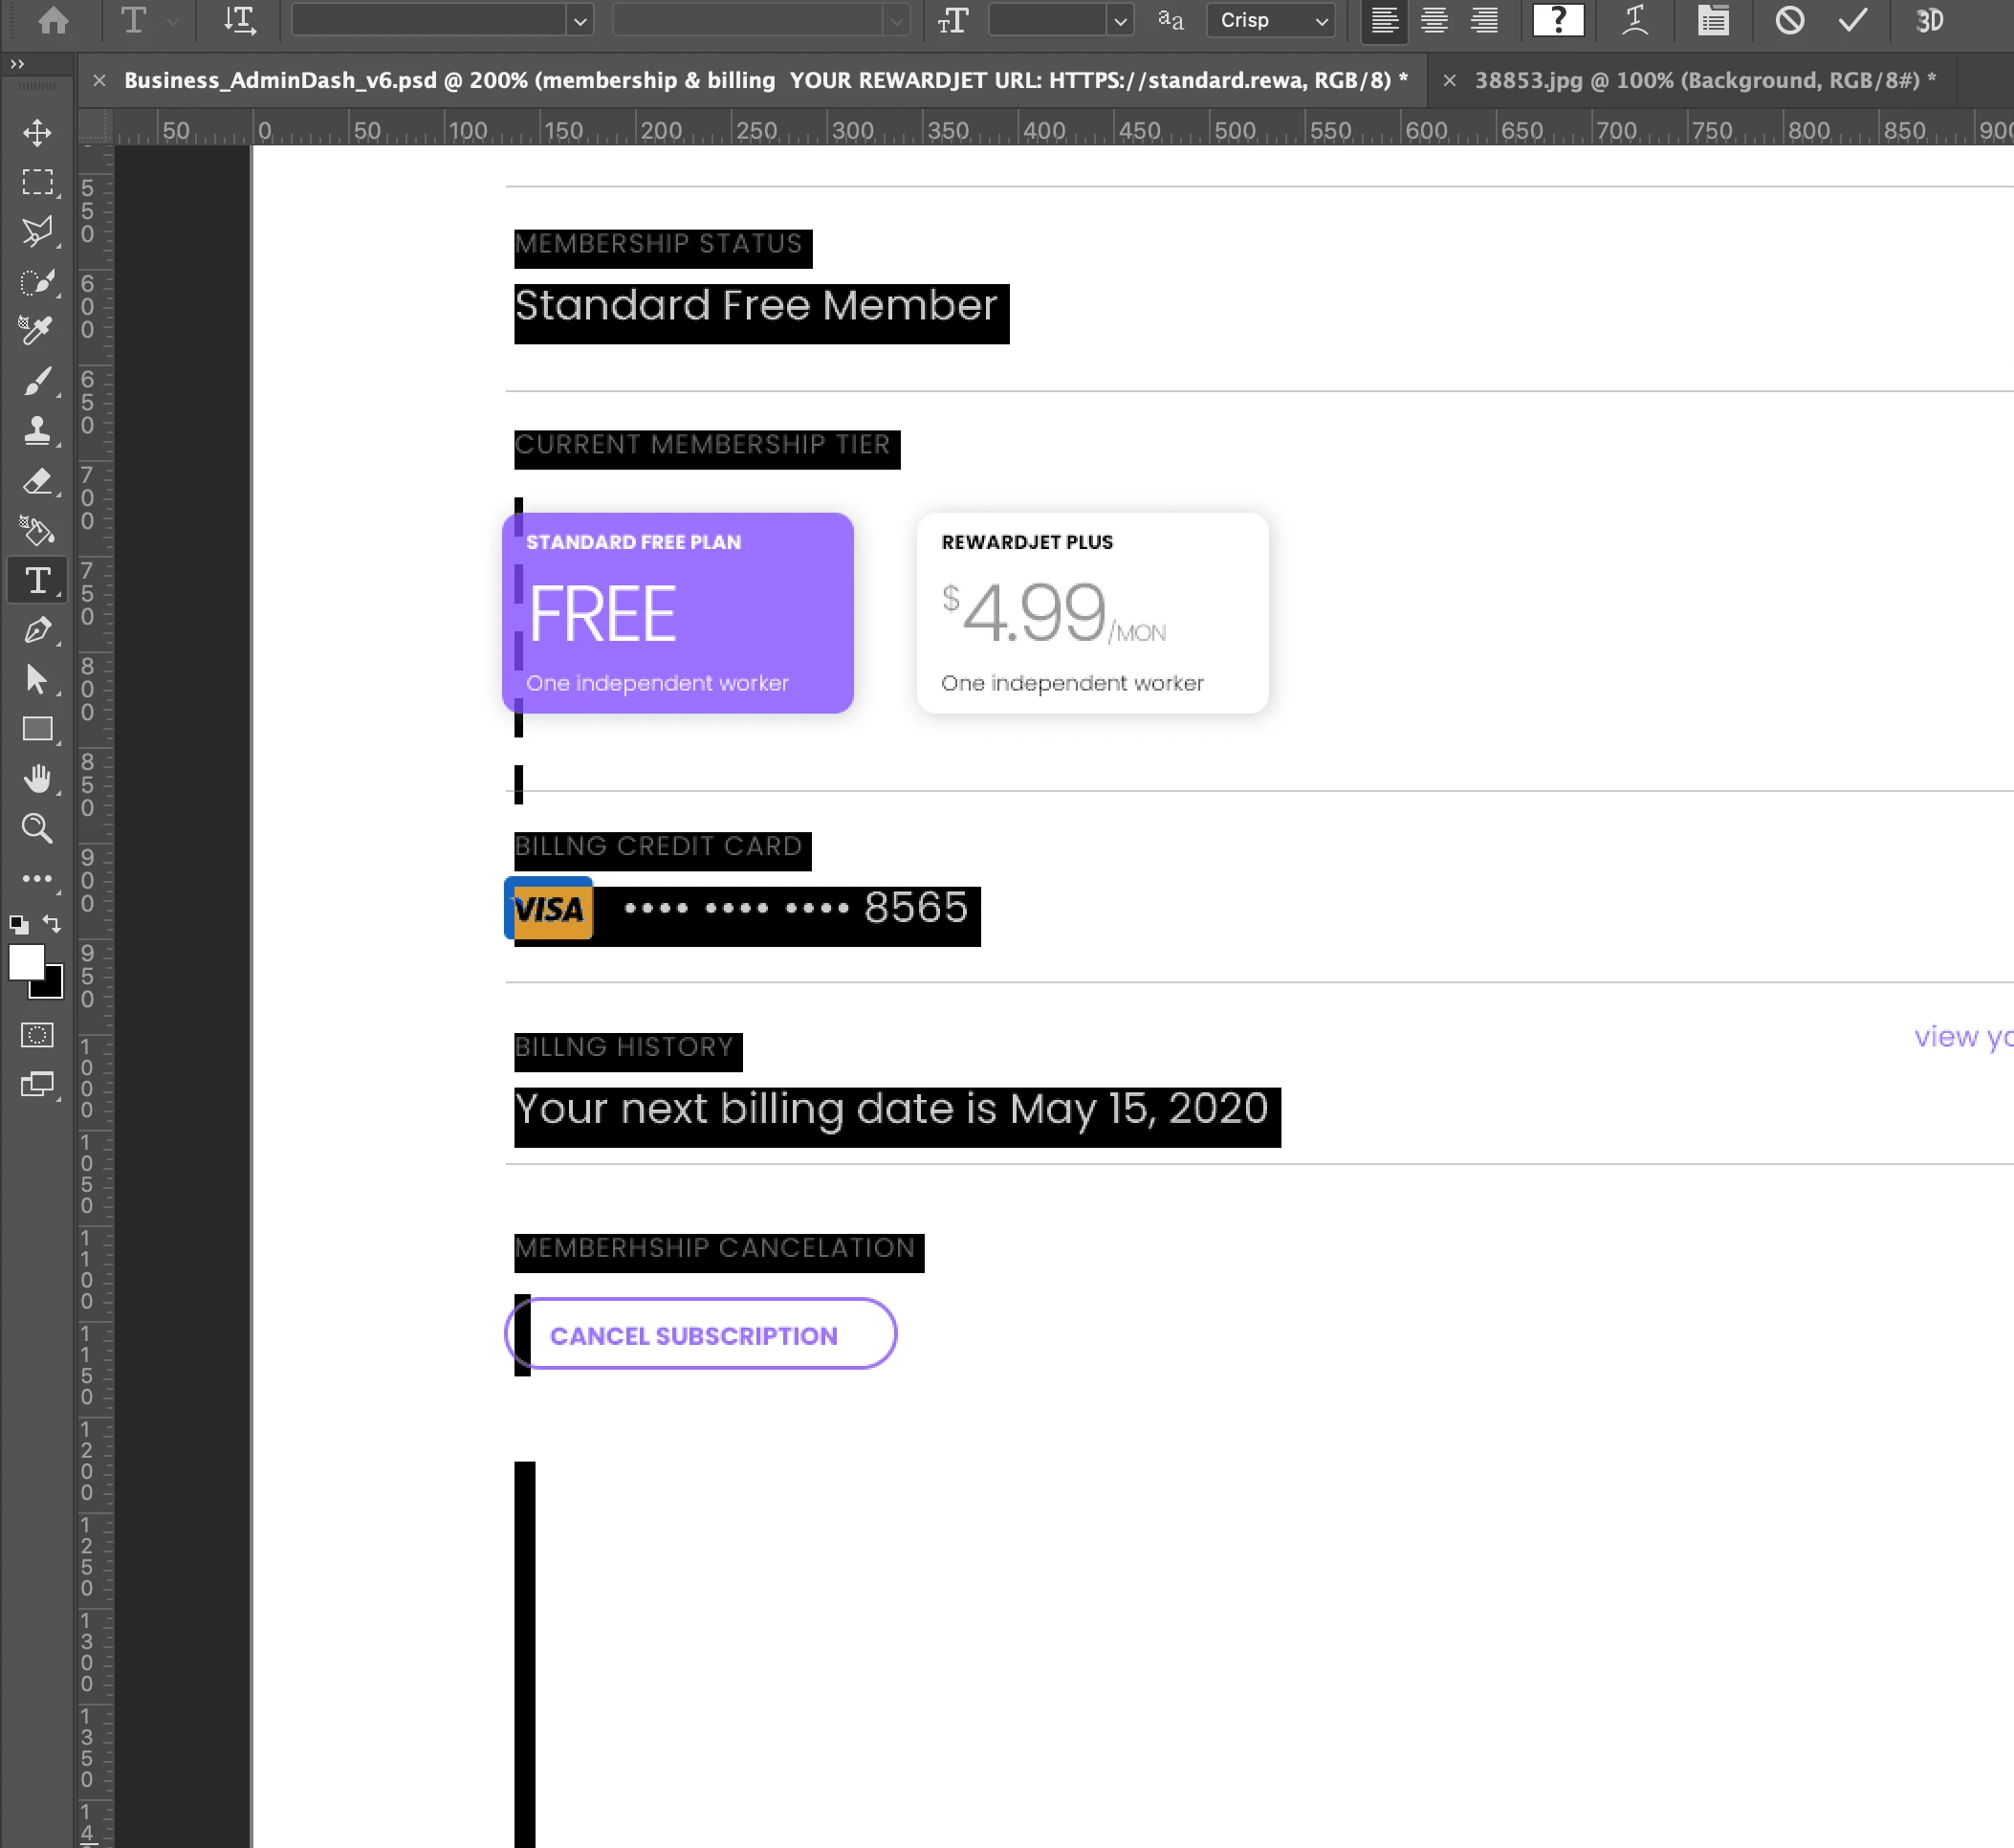Select the Zoom magnifier tool
The height and width of the screenshot is (1848, 2014).
click(37, 827)
